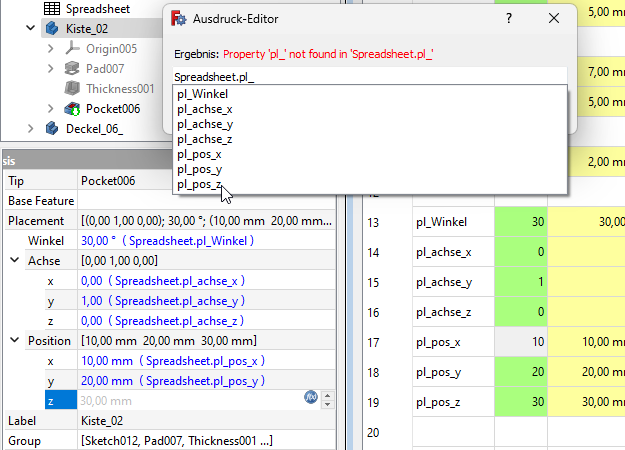Image resolution: width=625 pixels, height=450 pixels.
Task: Collapse the Achse property group
Action: coord(14,260)
